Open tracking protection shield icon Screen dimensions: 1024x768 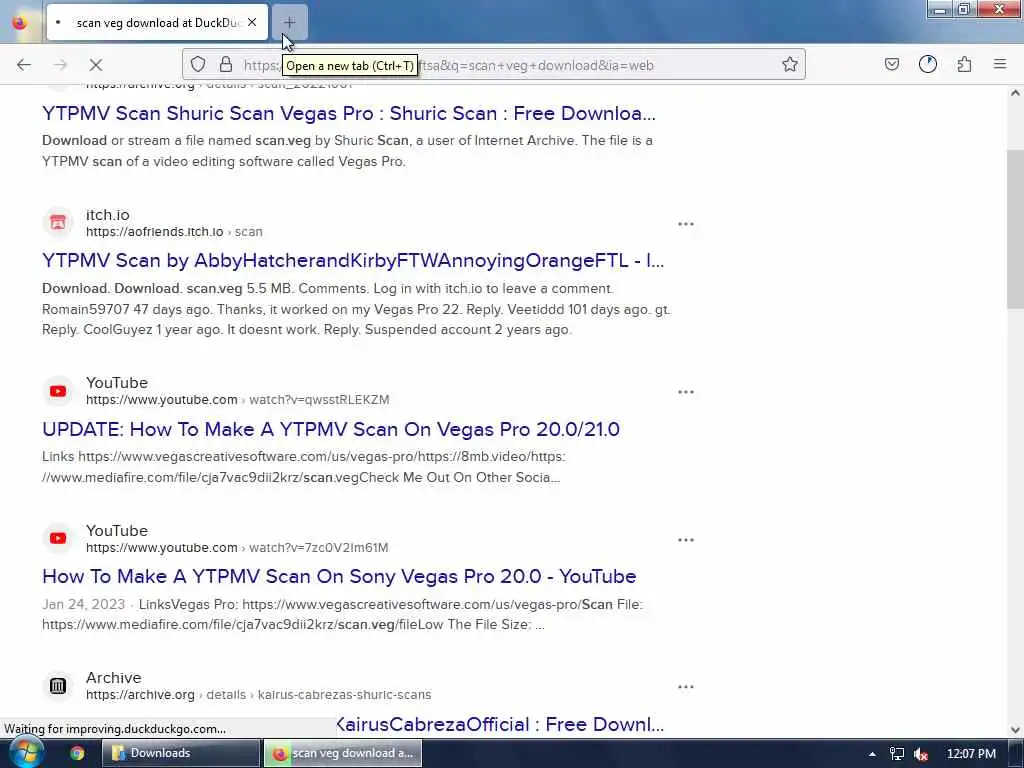pos(198,64)
